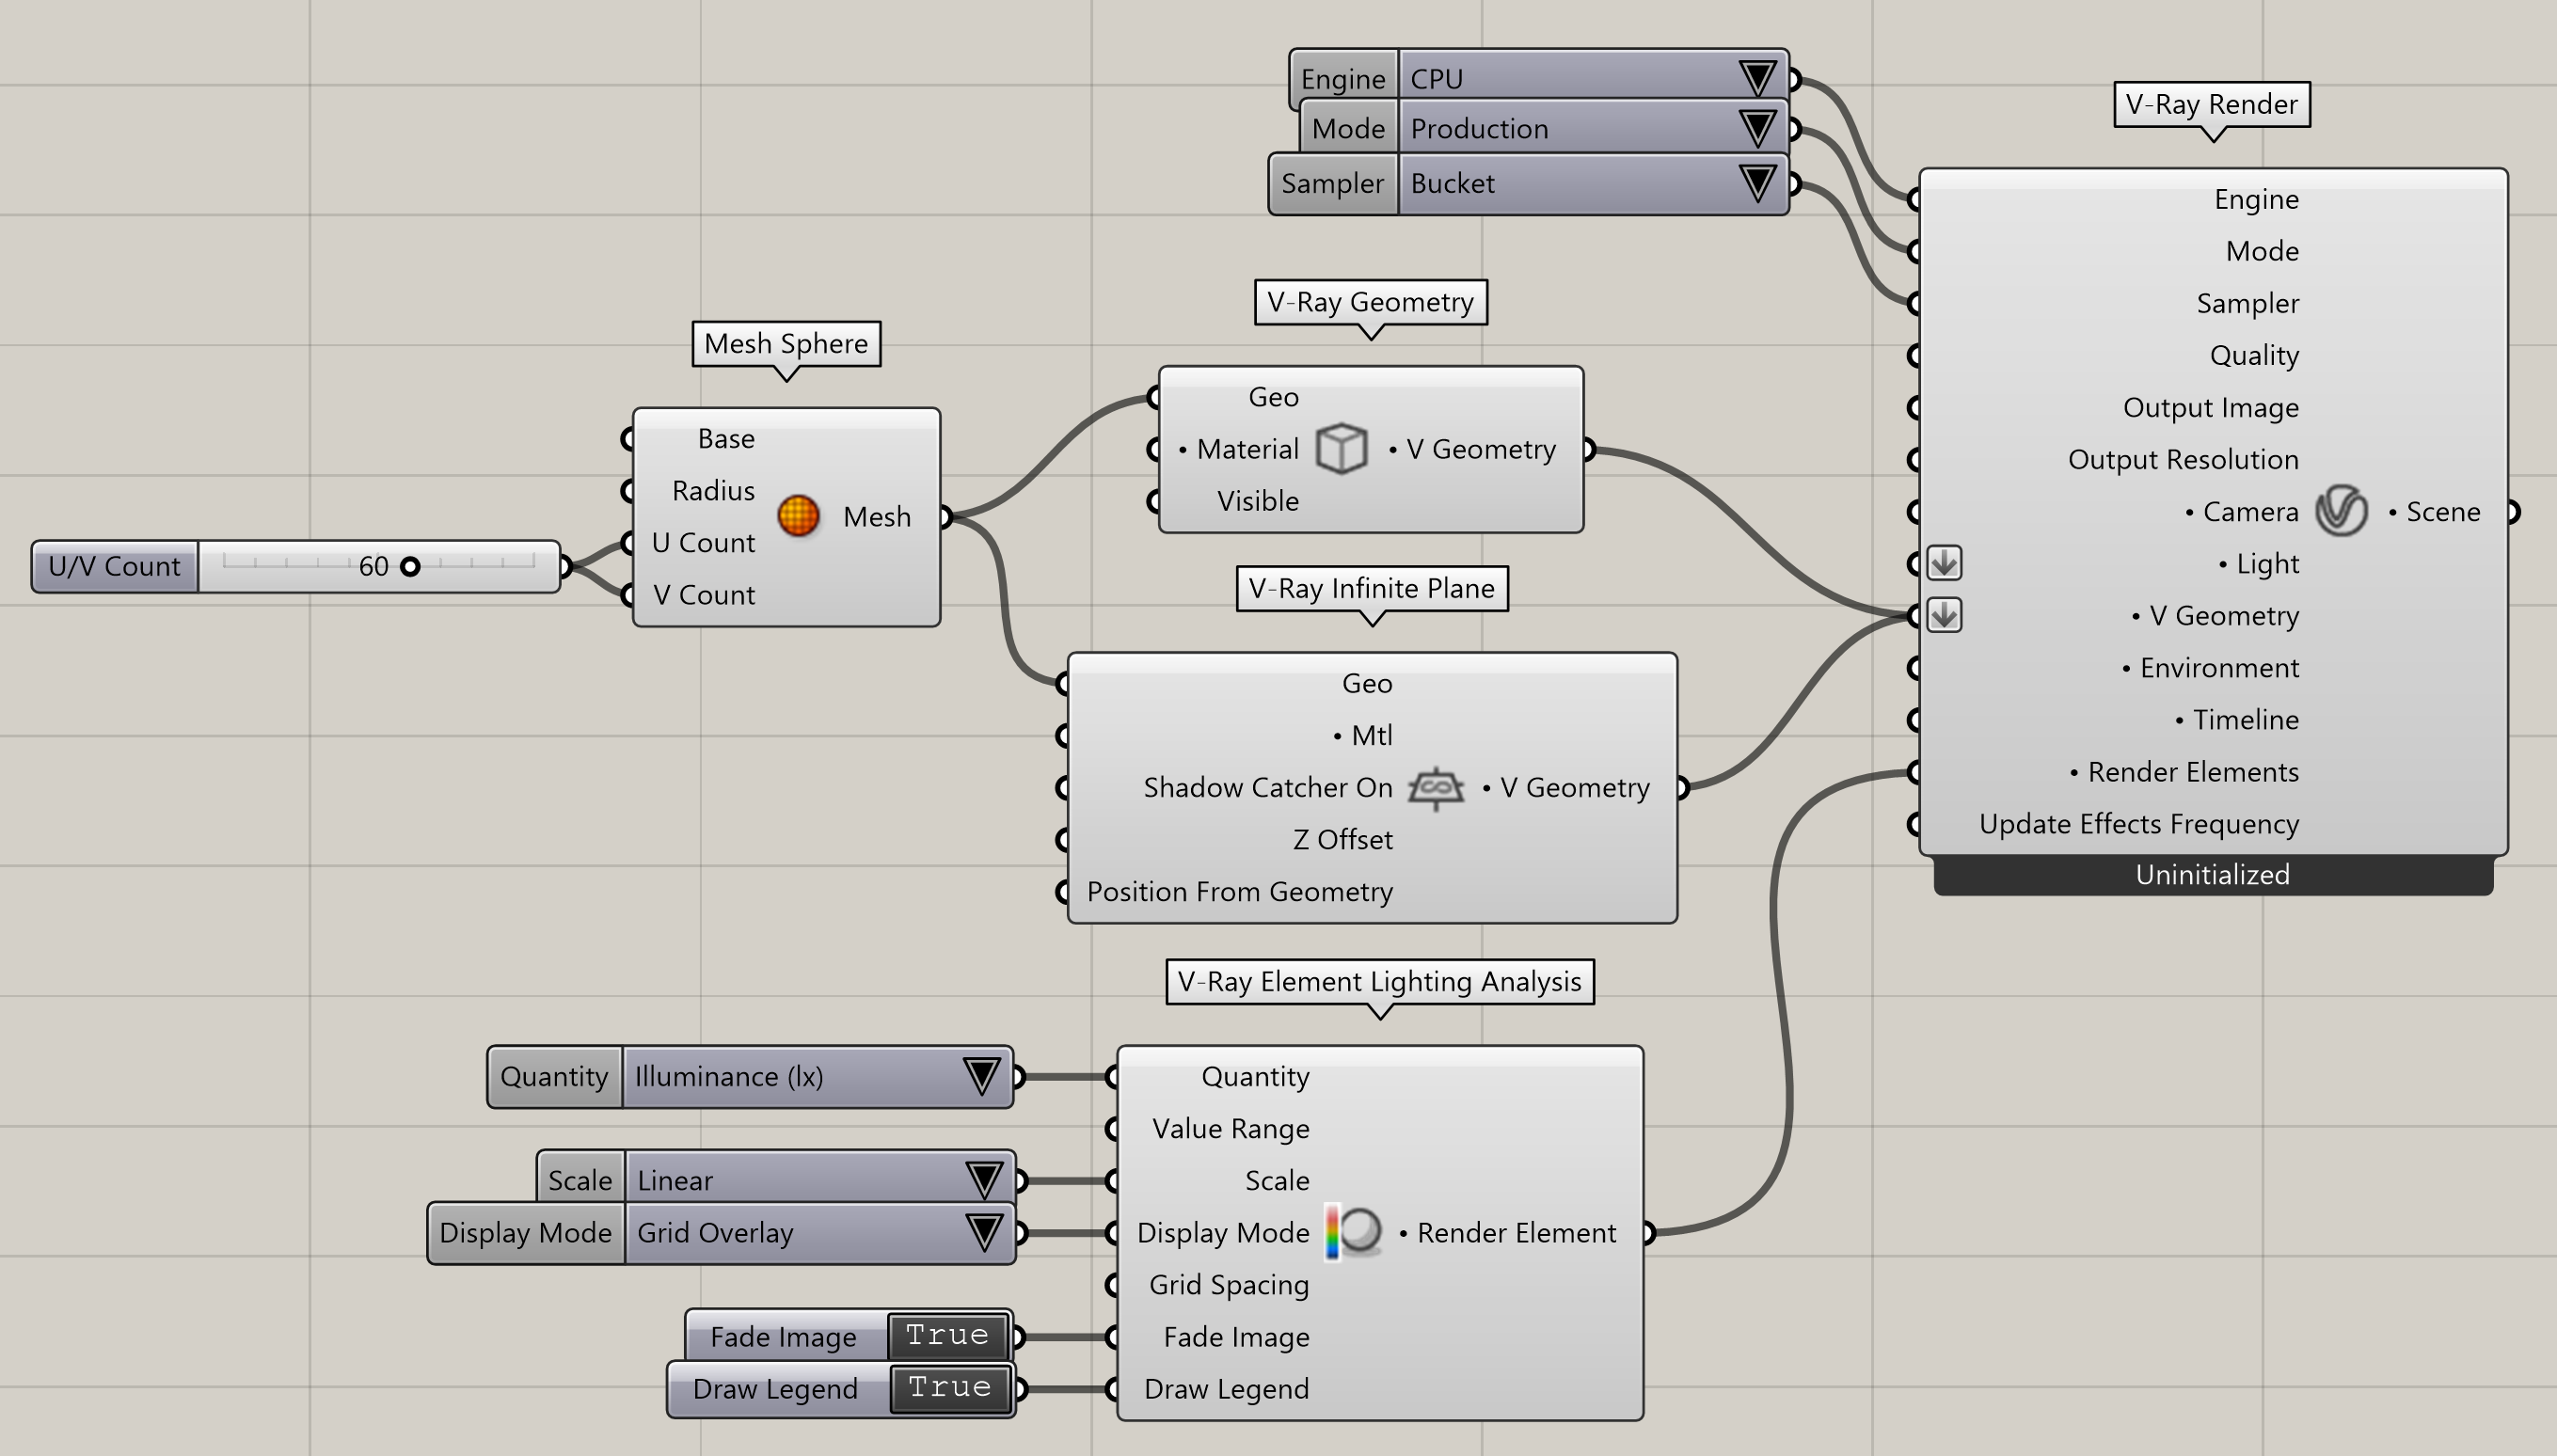Click the Position From Geometry input
2557x1456 pixels.
(1239, 891)
